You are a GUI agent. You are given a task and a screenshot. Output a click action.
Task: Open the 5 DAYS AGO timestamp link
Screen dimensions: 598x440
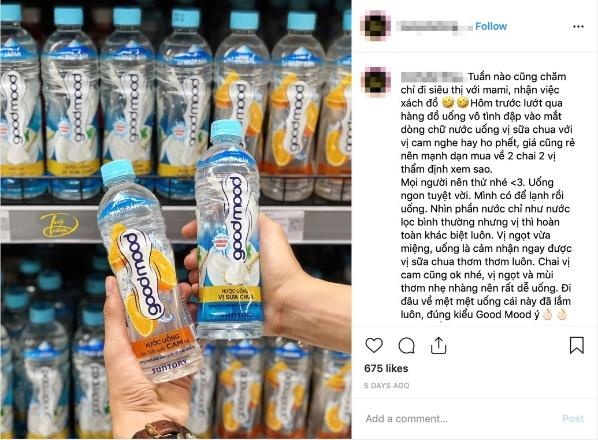tap(386, 385)
